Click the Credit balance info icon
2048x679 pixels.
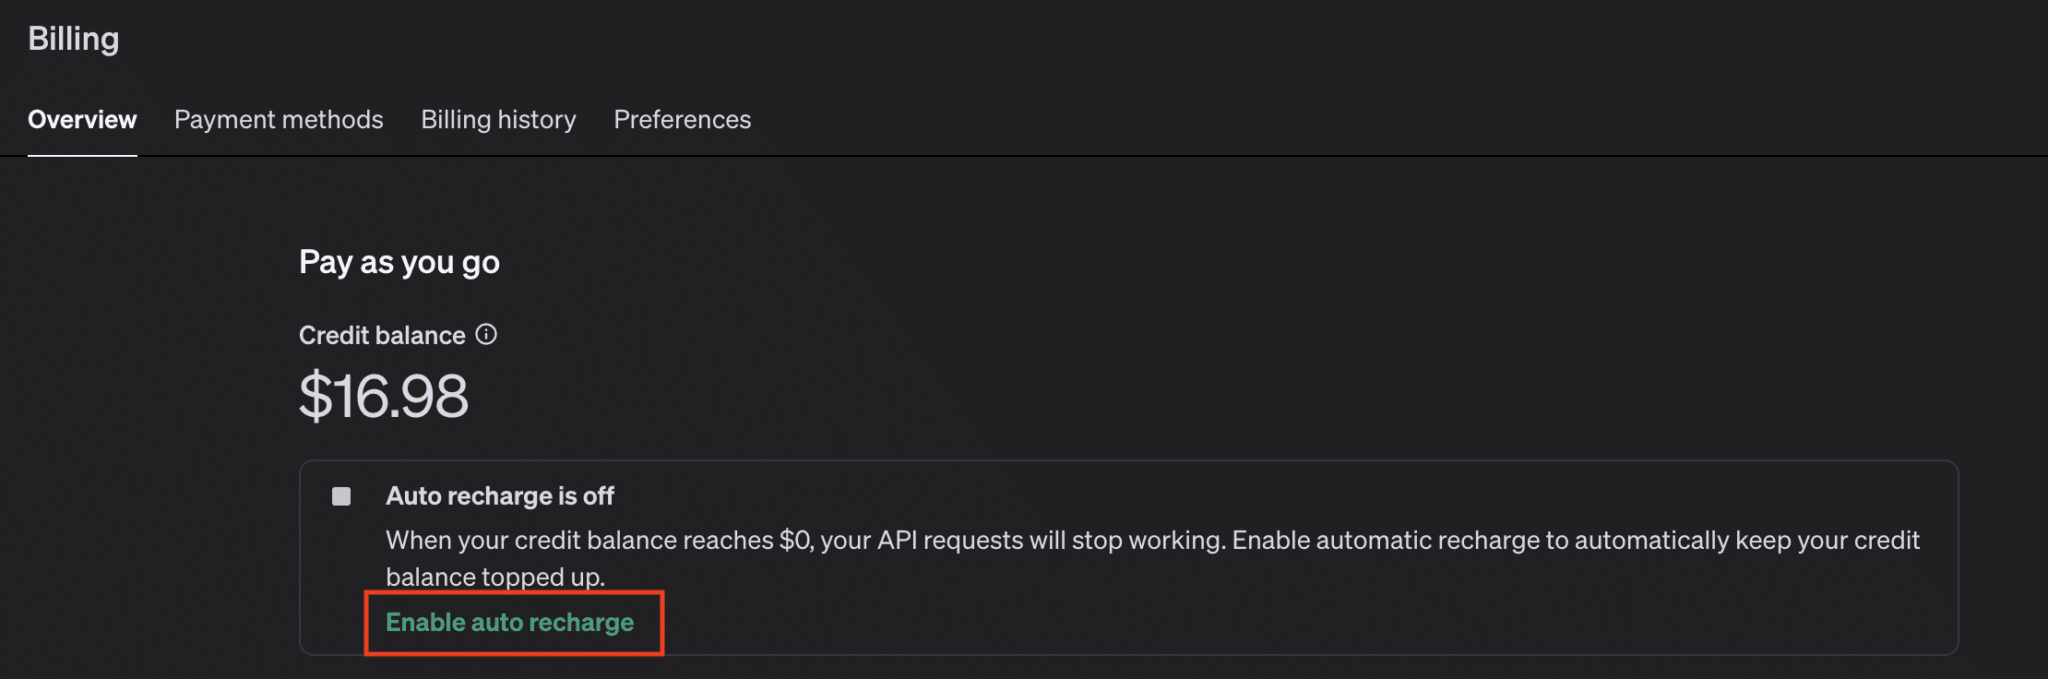486,335
